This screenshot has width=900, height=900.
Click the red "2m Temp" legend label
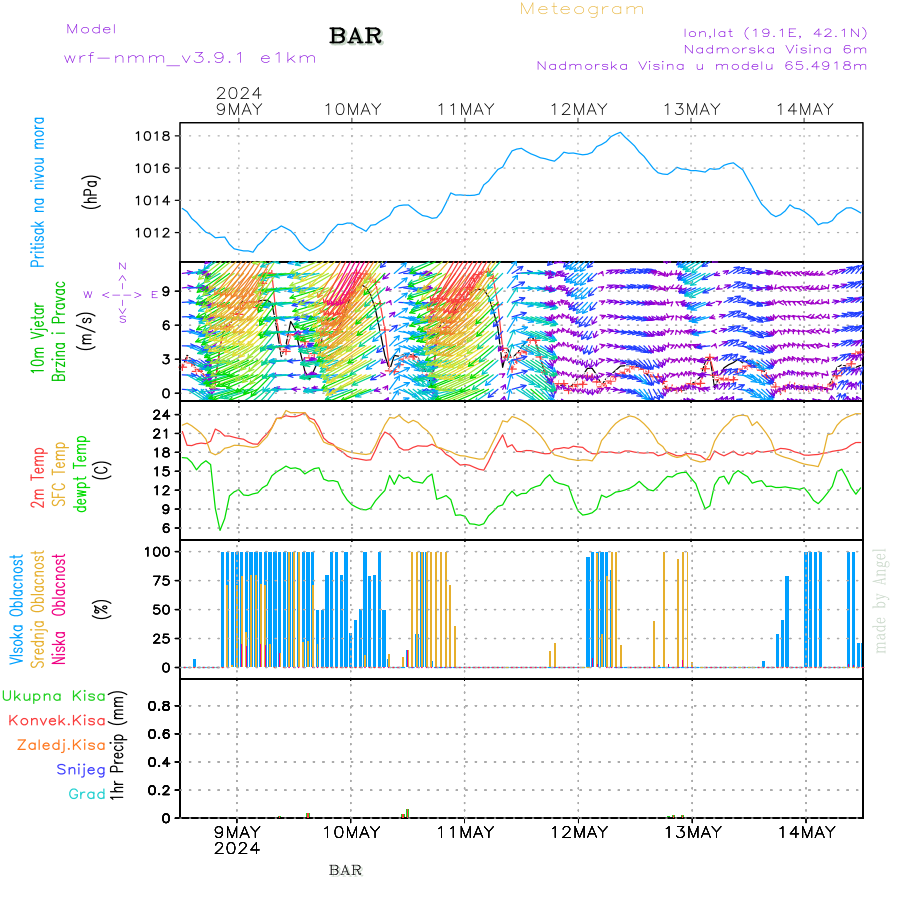point(37,478)
